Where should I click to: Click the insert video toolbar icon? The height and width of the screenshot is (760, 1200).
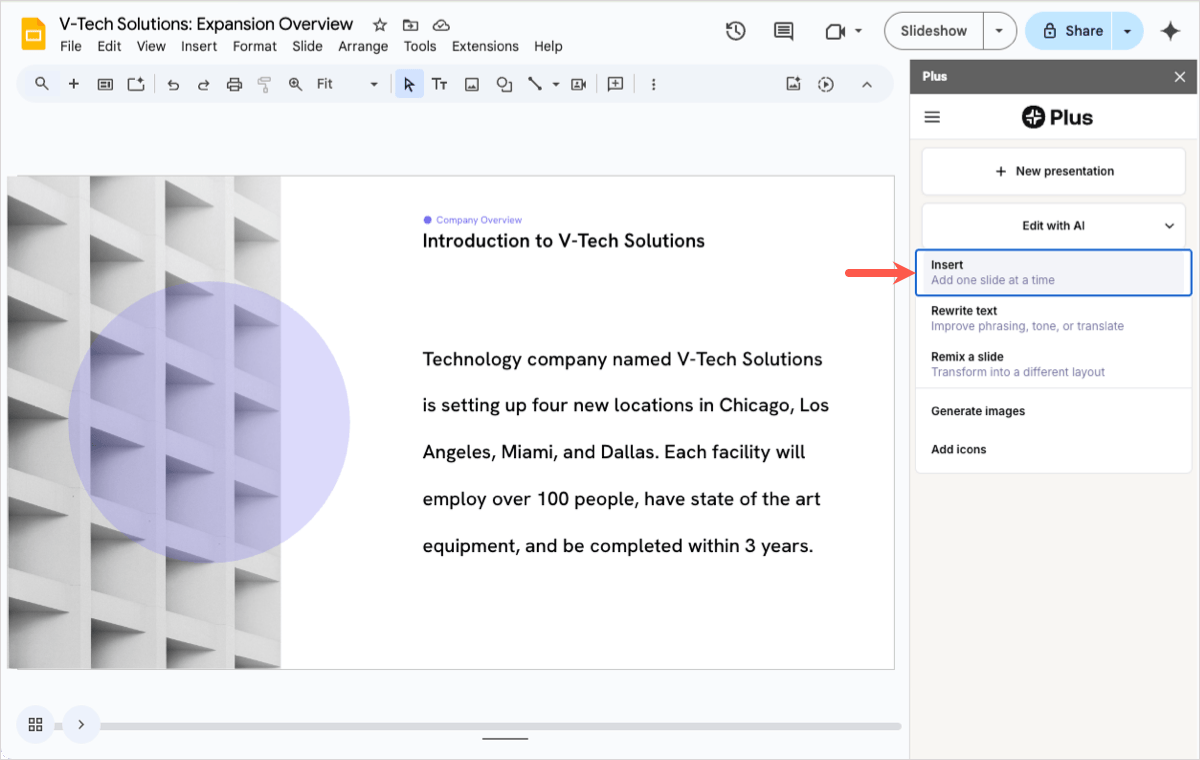(578, 85)
